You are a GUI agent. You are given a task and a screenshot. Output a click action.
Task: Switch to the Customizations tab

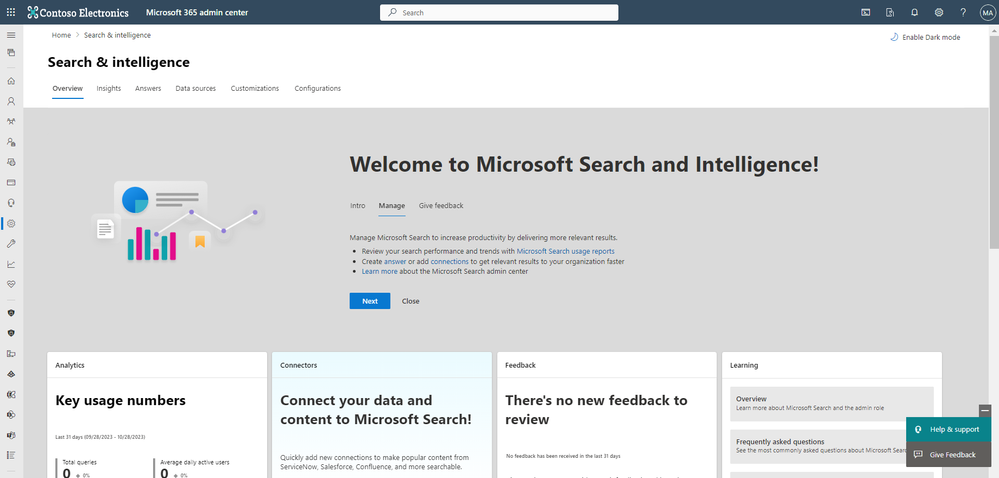(x=255, y=89)
